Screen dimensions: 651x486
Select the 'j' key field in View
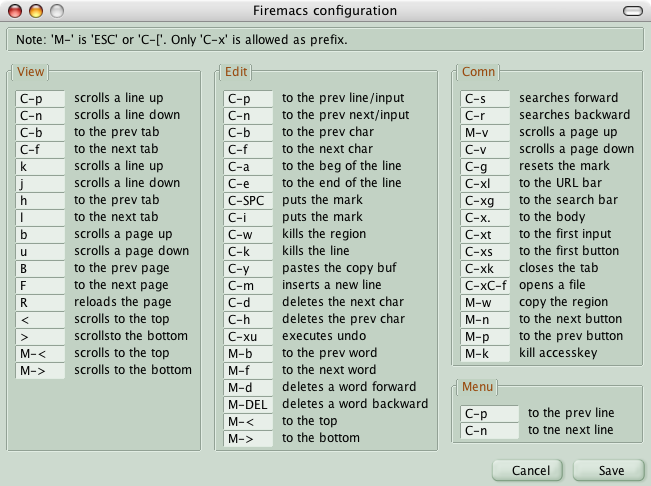pos(40,184)
